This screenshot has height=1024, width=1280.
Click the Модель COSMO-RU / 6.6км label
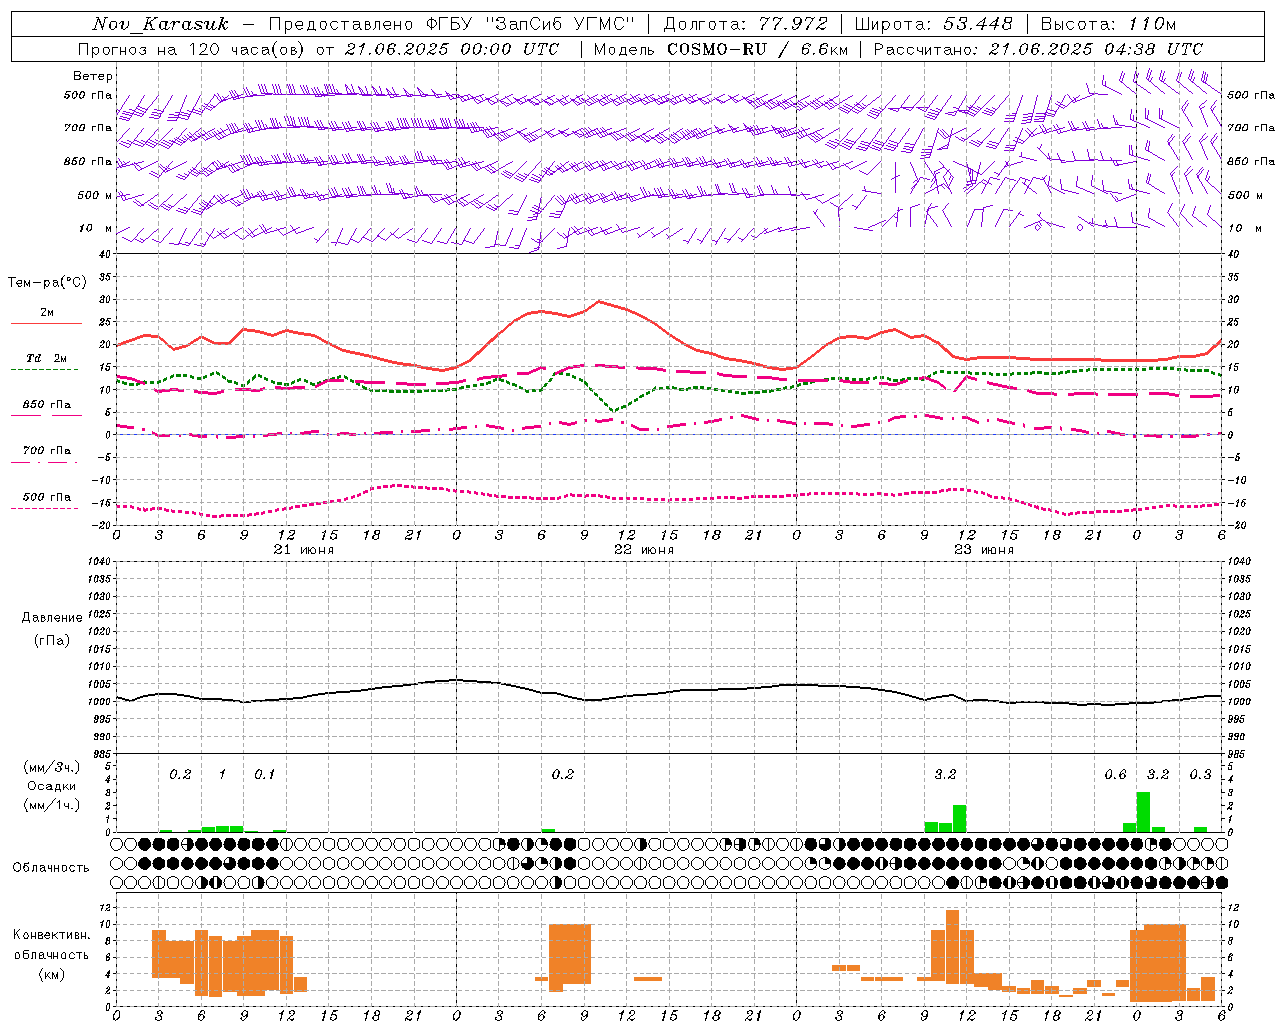tap(721, 49)
